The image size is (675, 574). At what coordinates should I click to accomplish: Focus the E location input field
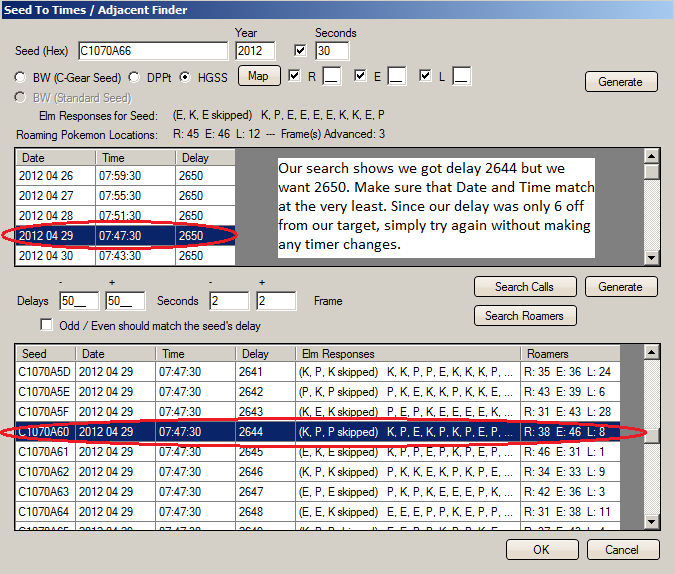(x=396, y=76)
